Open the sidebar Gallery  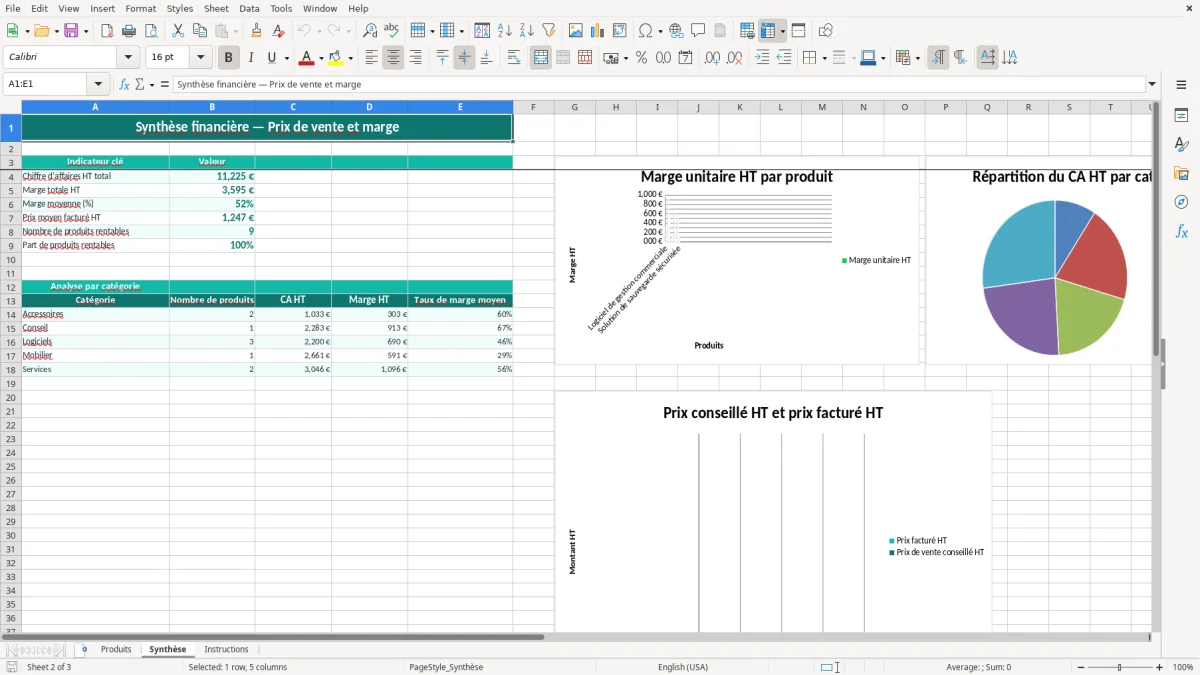(1181, 174)
